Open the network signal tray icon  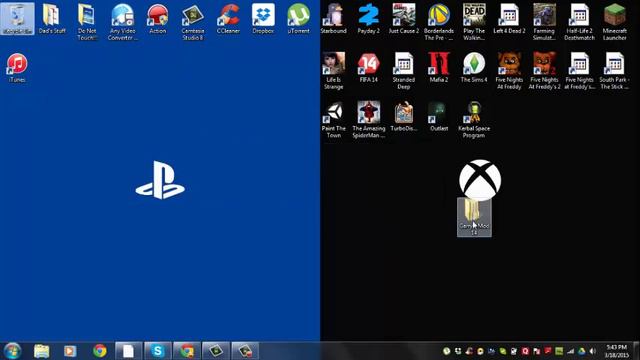571,351
